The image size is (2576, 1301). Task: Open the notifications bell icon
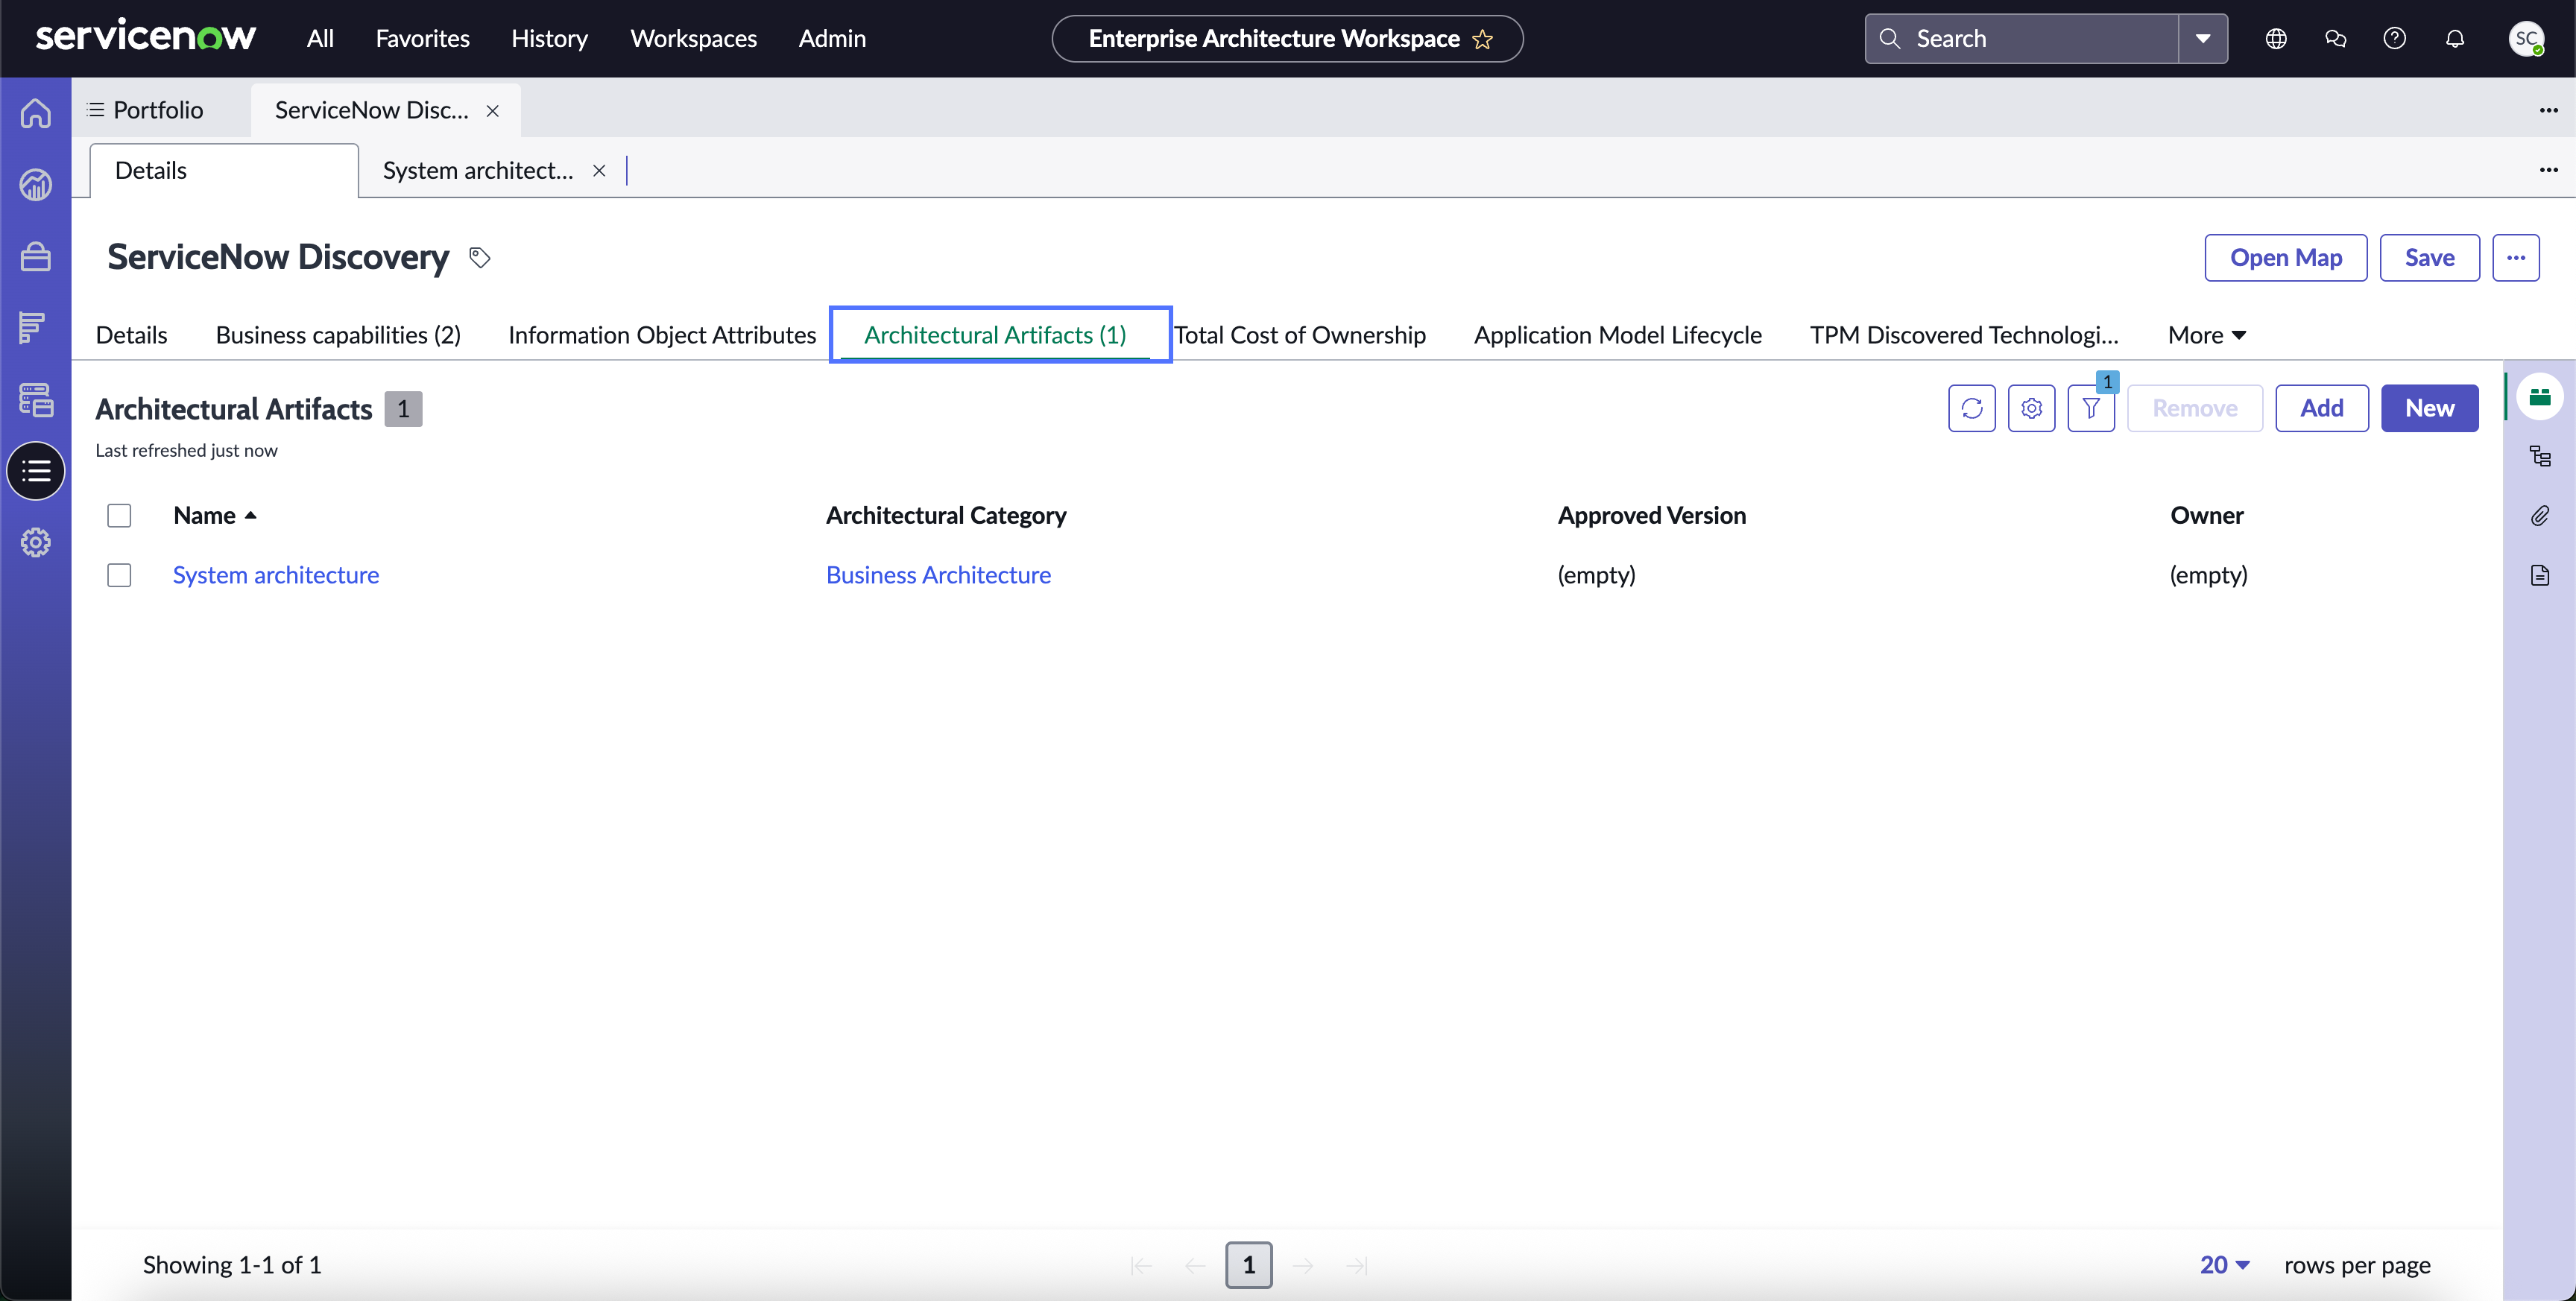coord(2454,39)
